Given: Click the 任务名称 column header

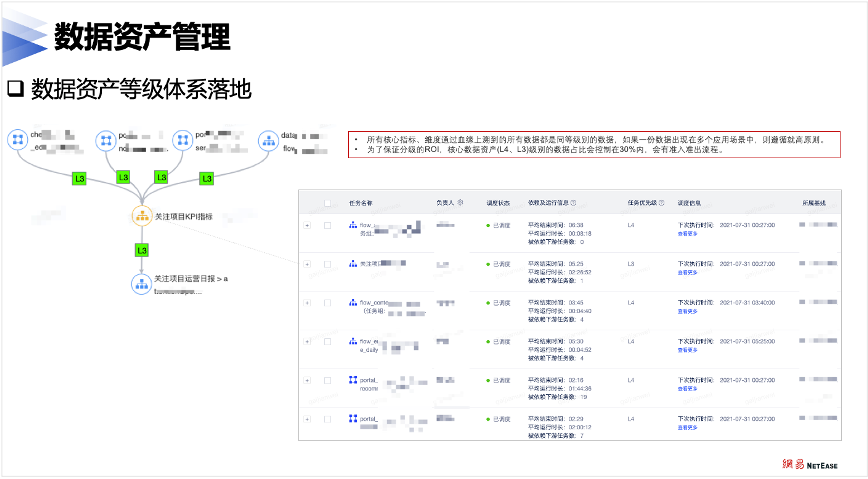Looking at the screenshot, I should tap(360, 203).
